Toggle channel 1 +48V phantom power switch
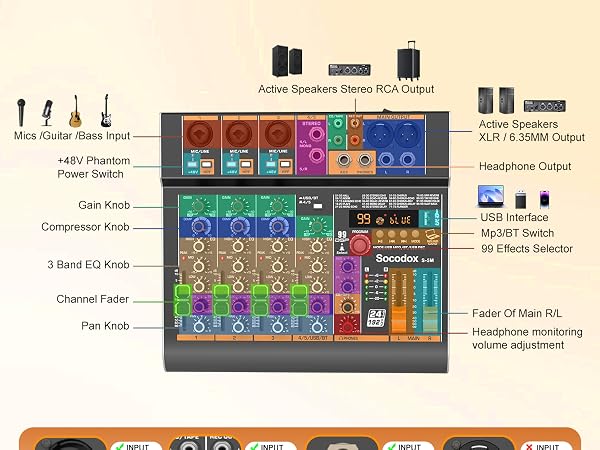 click(192, 165)
